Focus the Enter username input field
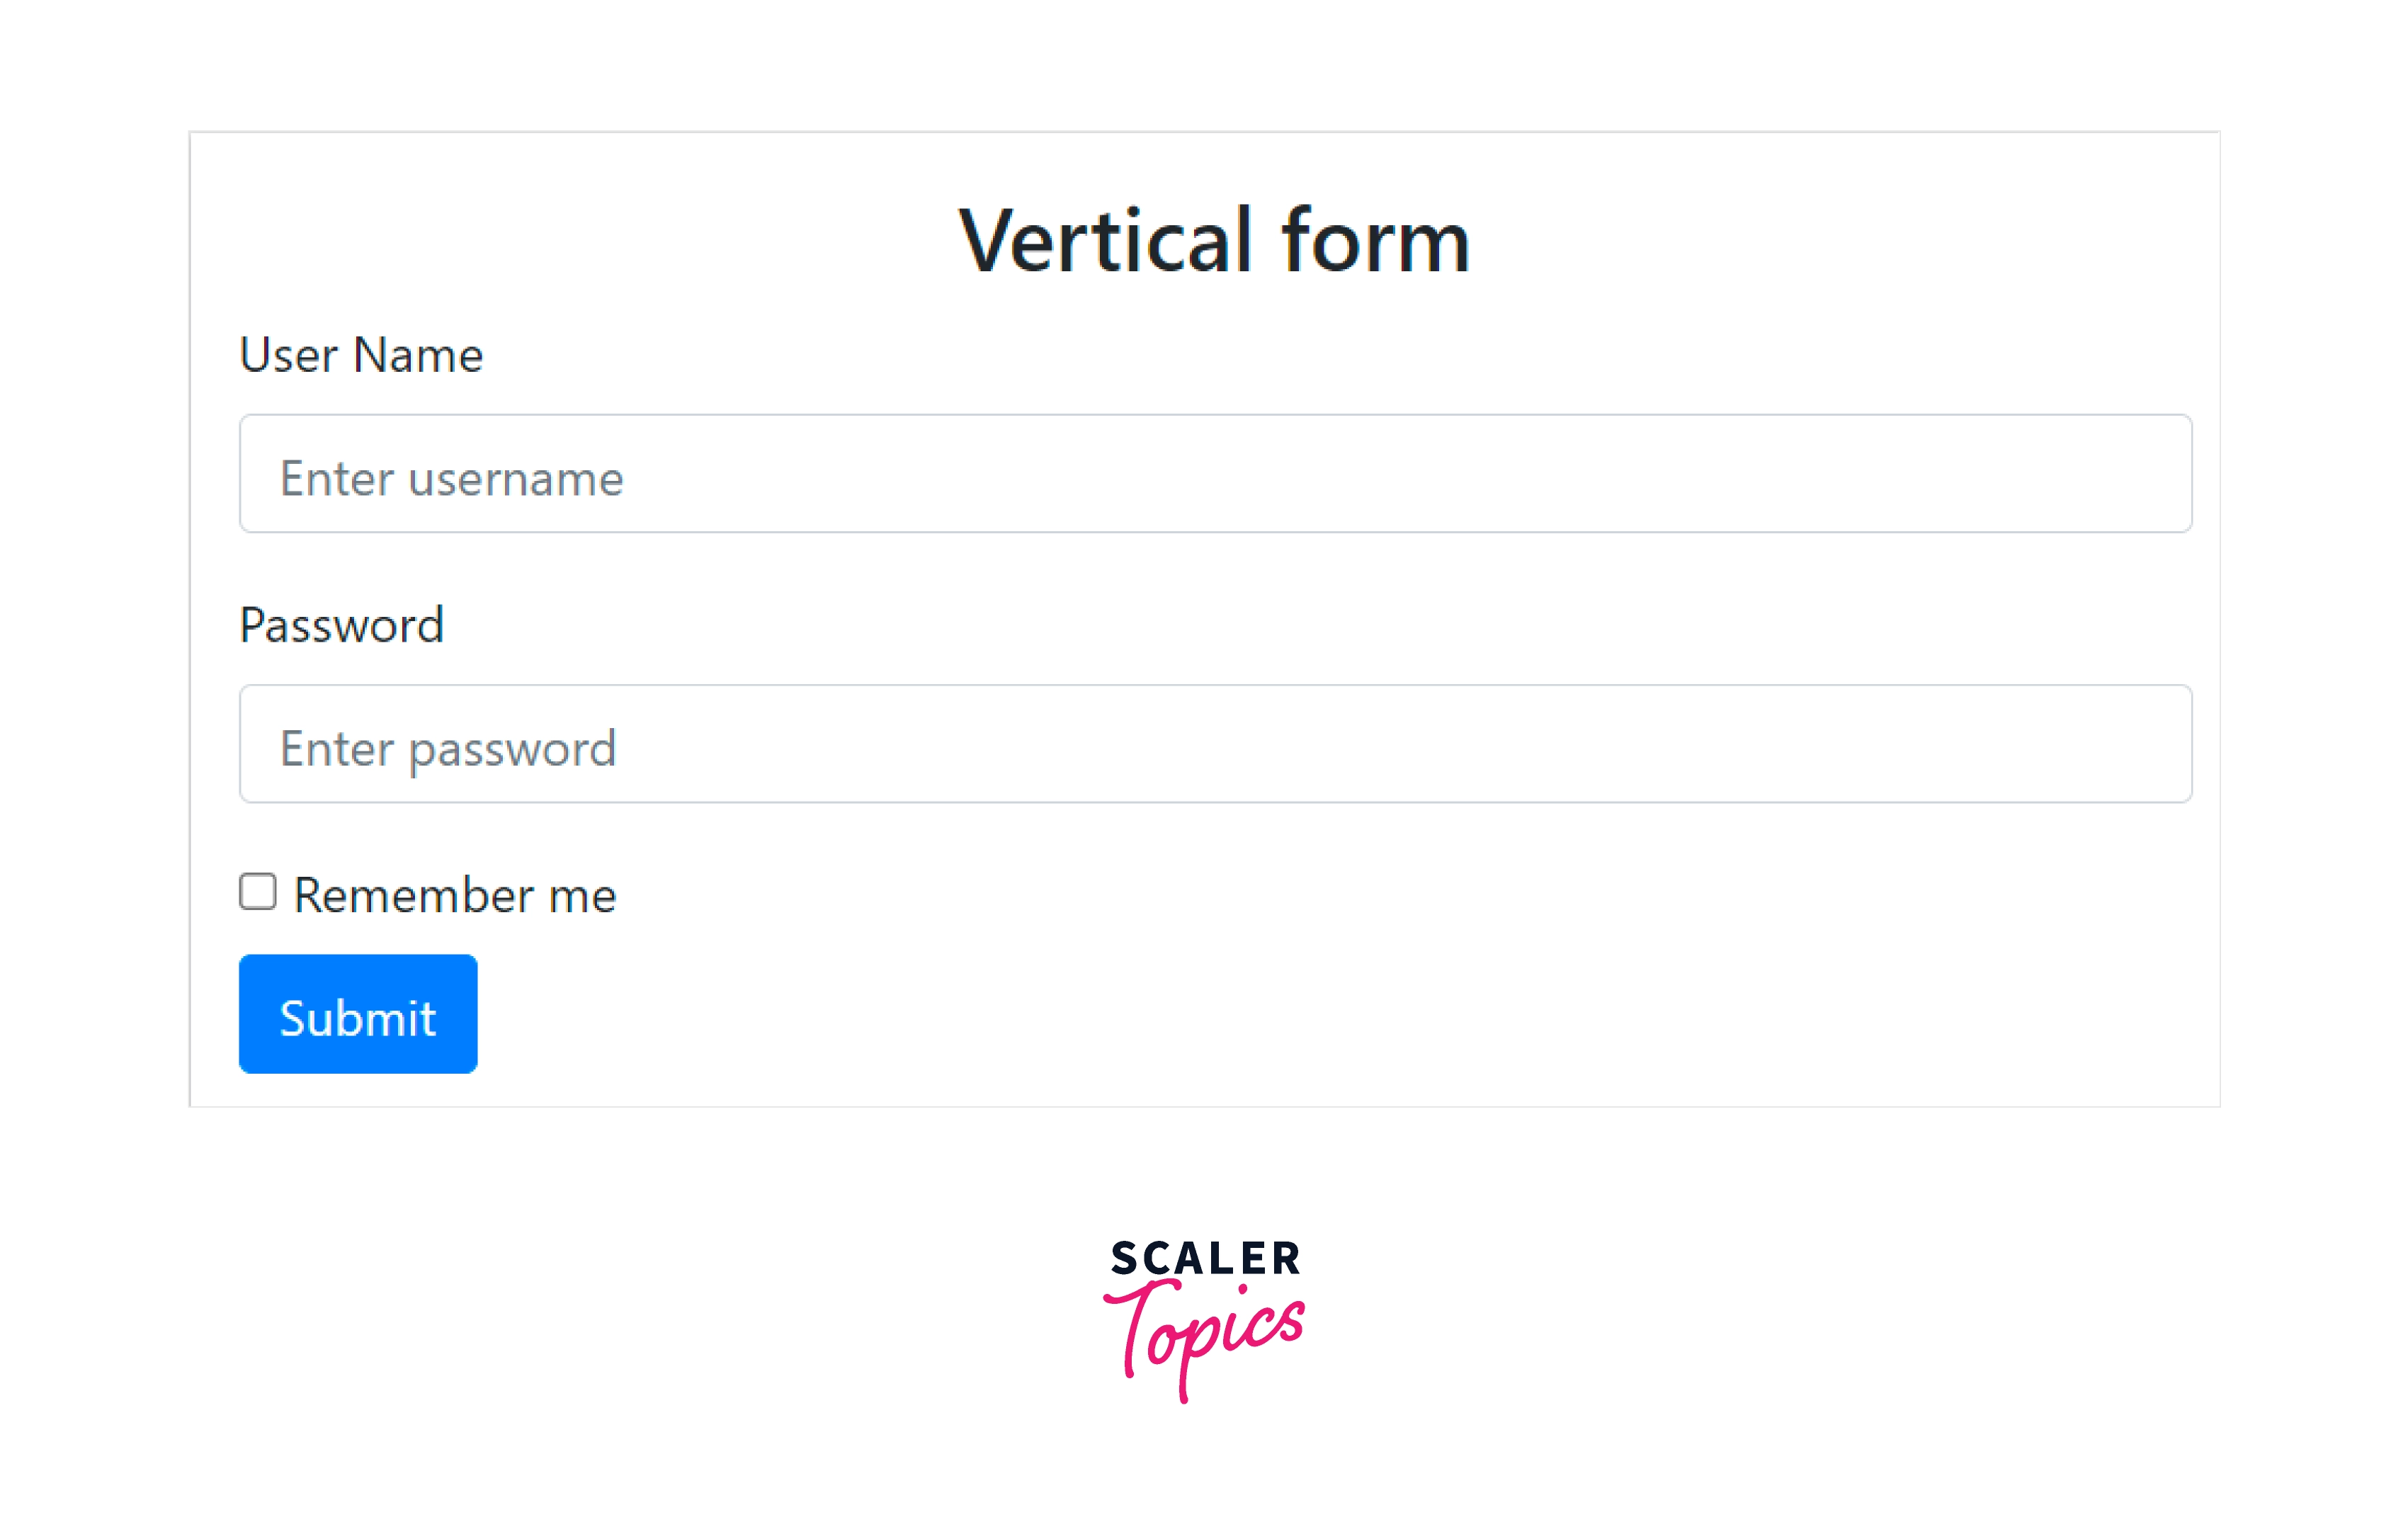This screenshot has width=2408, height=1539. coord(1215,474)
